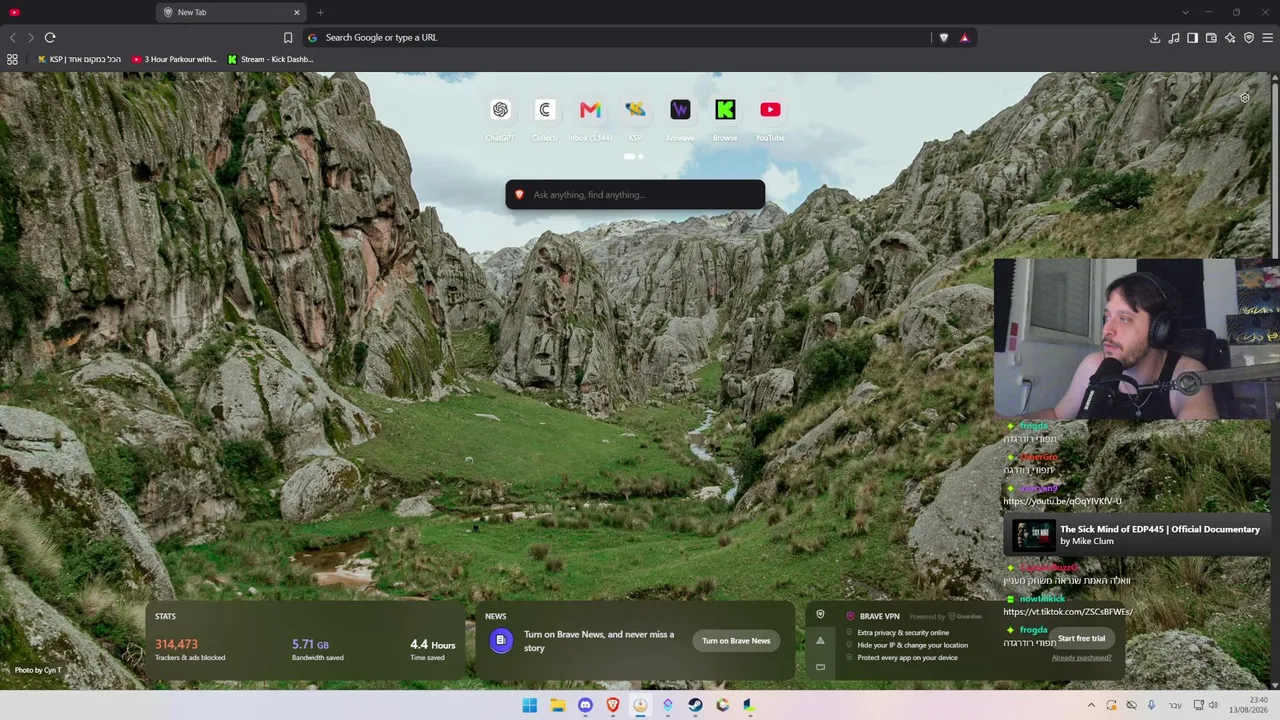Switch the input language indicator in tray
This screenshot has width=1280, height=720.
click(x=1175, y=706)
